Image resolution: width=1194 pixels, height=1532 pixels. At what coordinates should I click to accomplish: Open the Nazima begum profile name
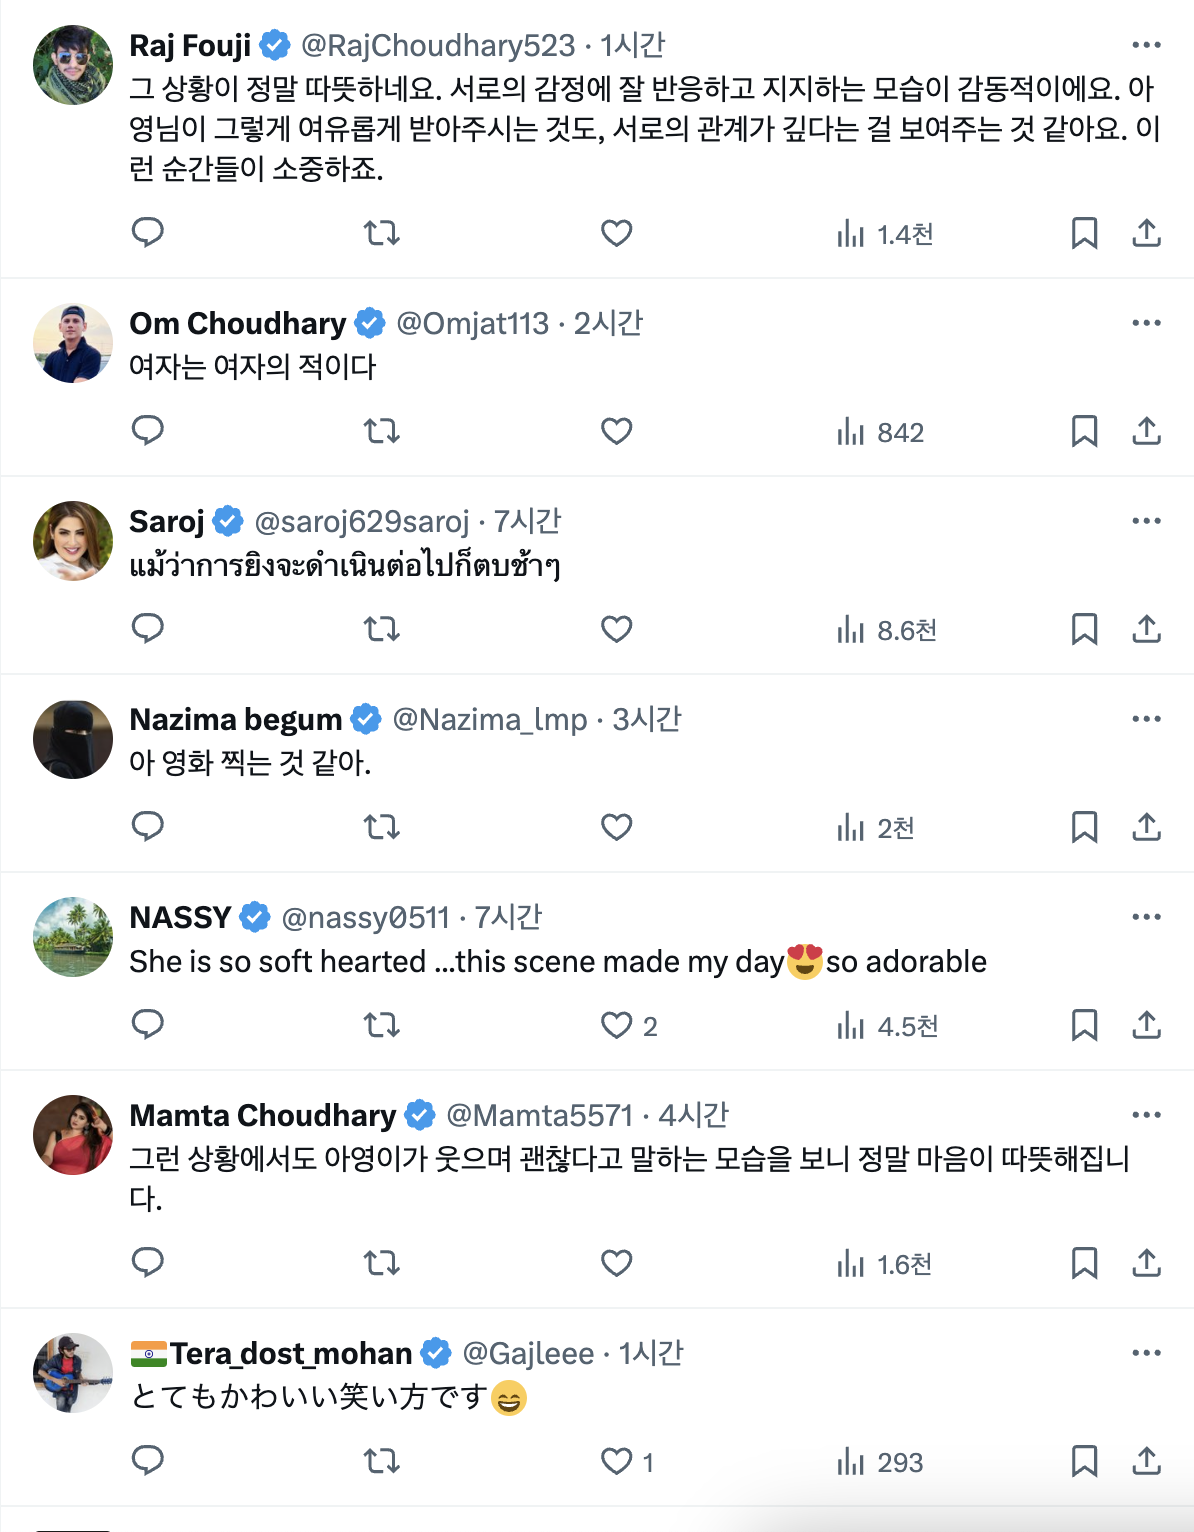tap(236, 719)
